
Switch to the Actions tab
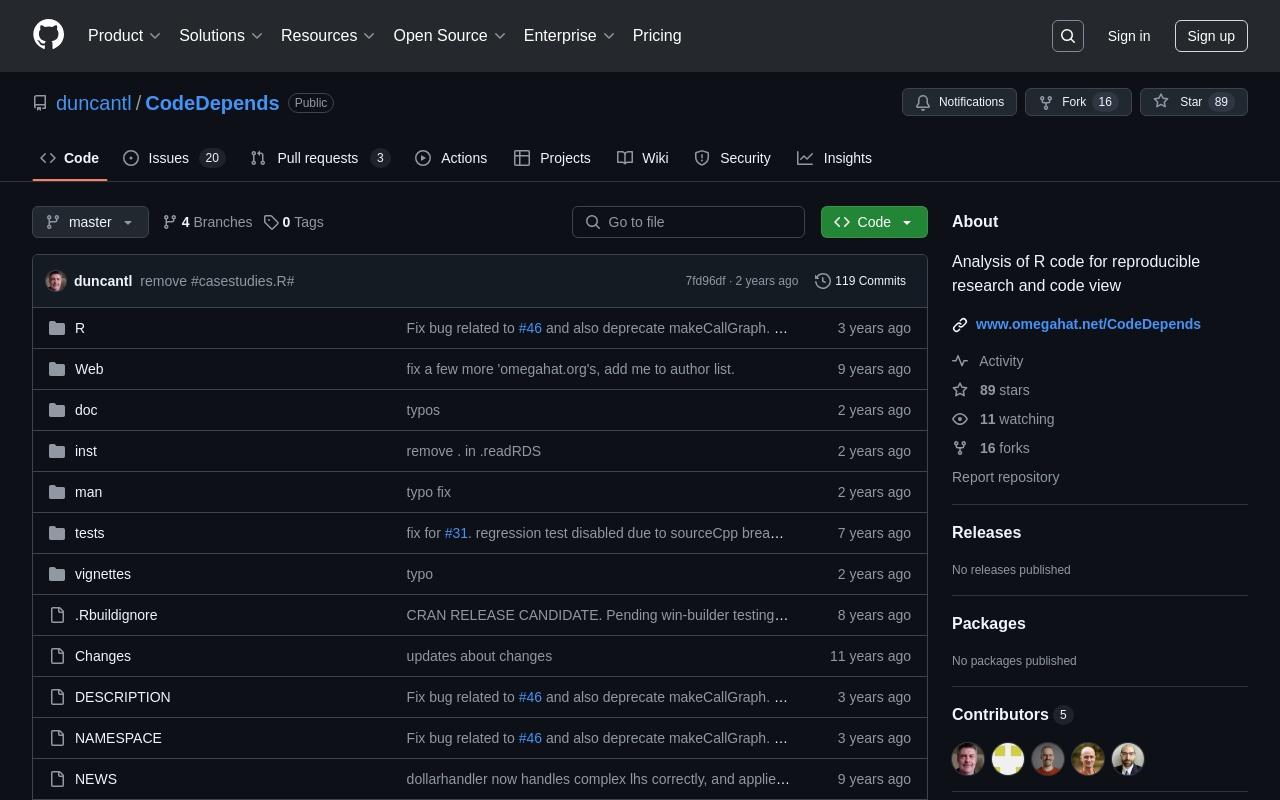coord(451,158)
